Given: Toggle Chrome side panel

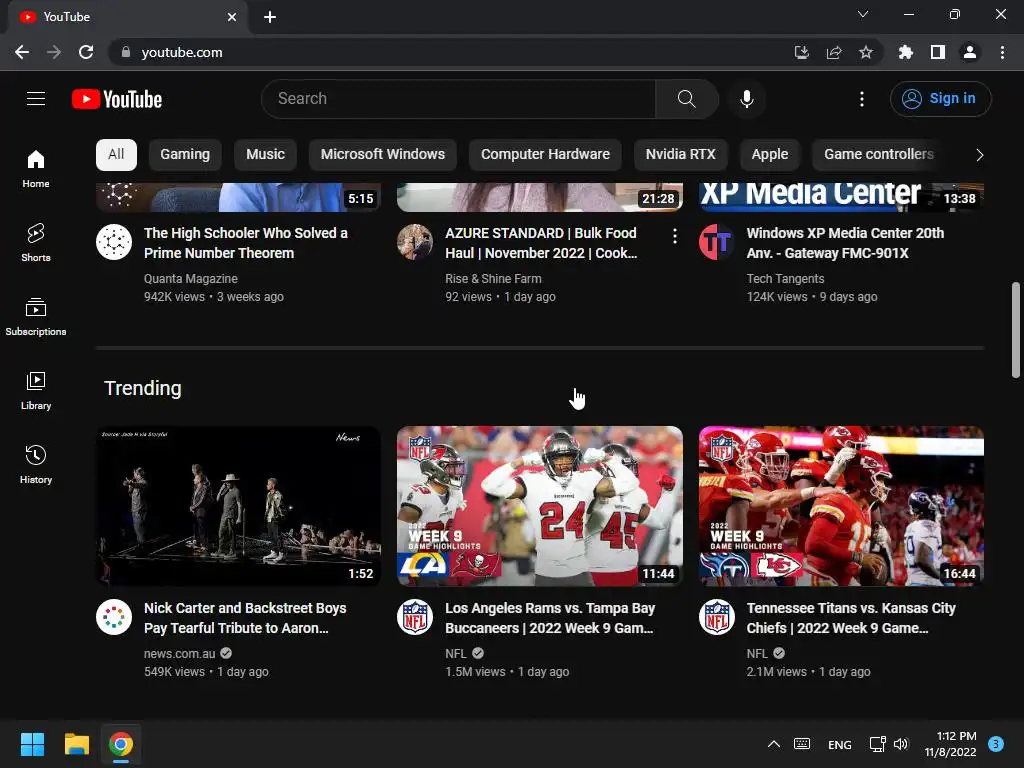Looking at the screenshot, I should click(x=938, y=52).
